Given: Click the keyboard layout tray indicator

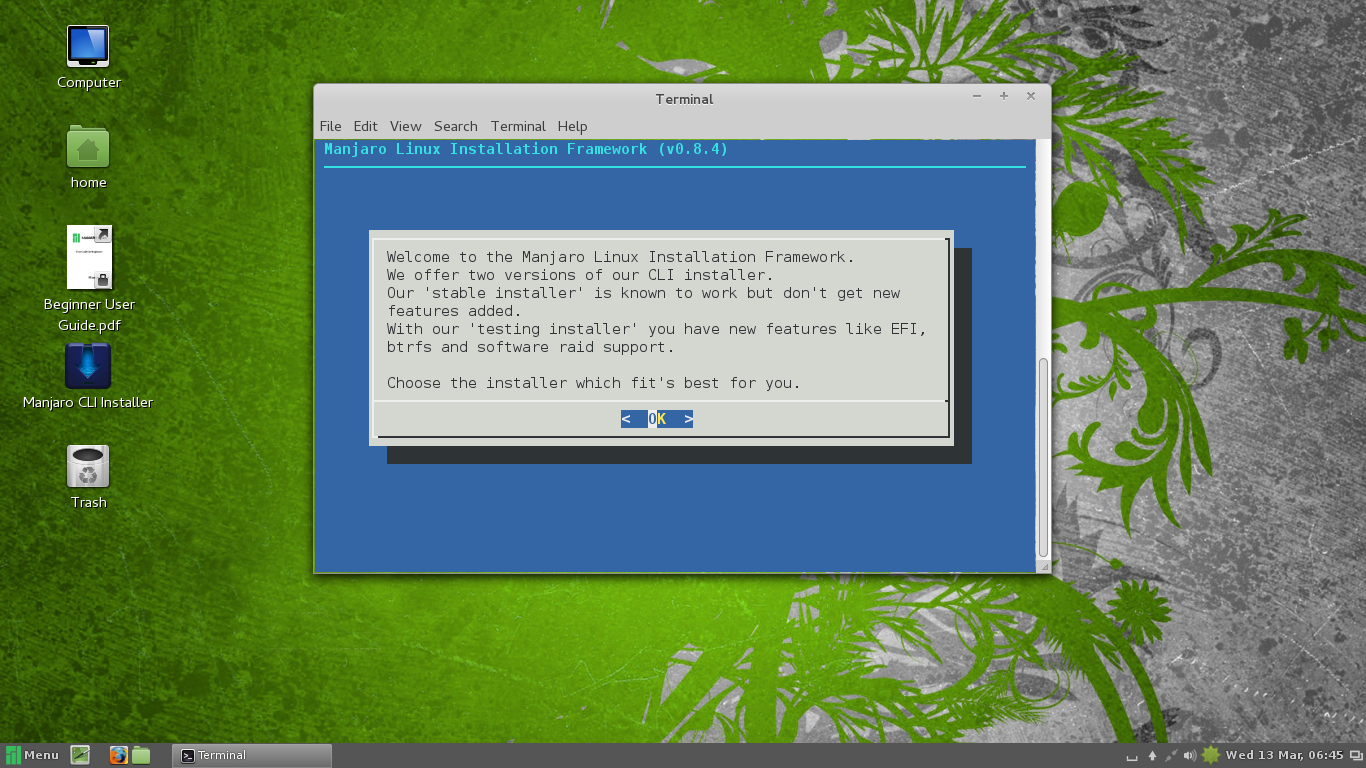Looking at the screenshot, I should (x=1132, y=756).
